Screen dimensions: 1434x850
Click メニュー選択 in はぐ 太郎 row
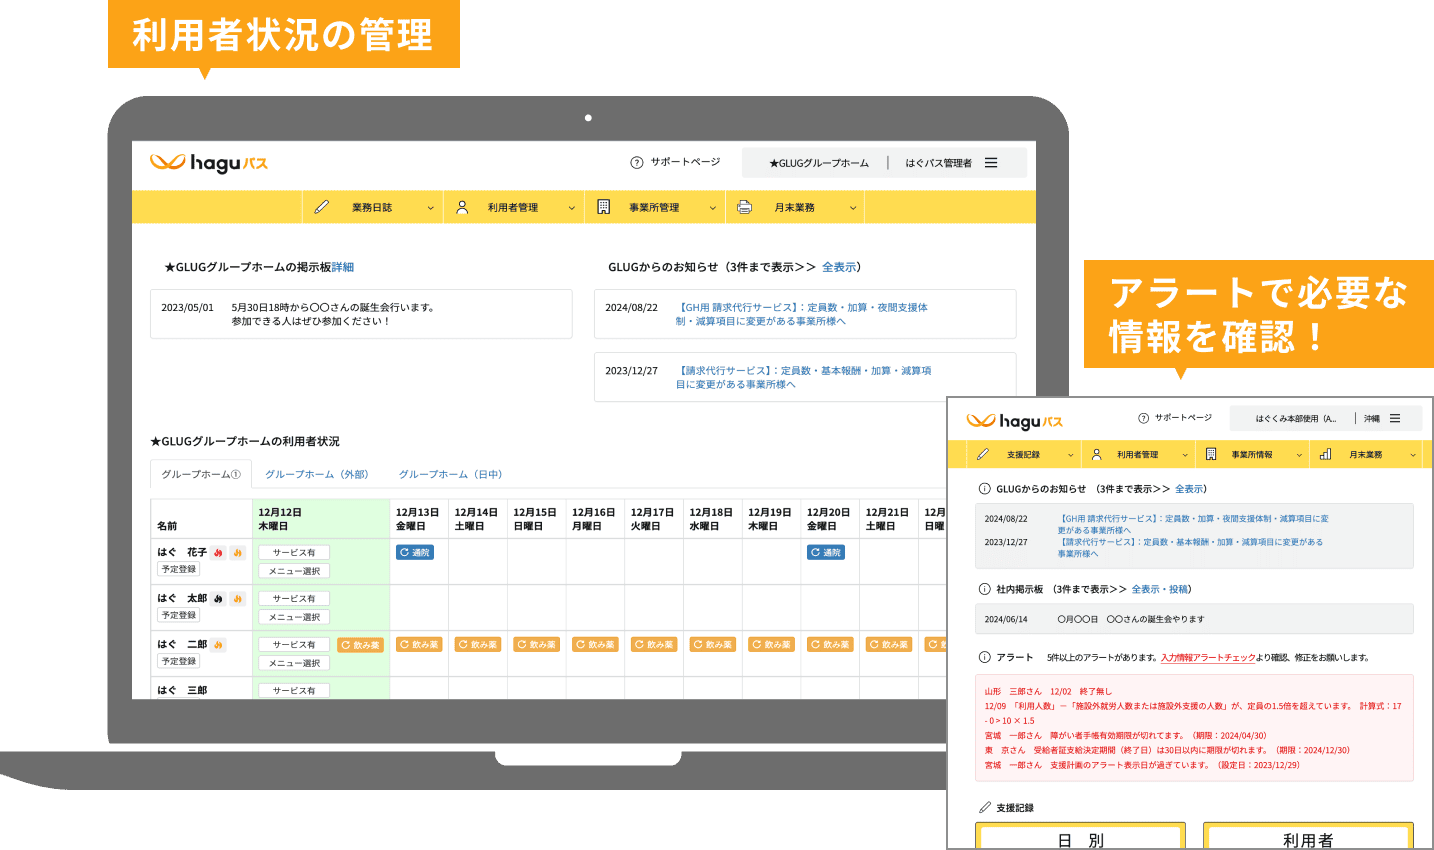tap(294, 617)
